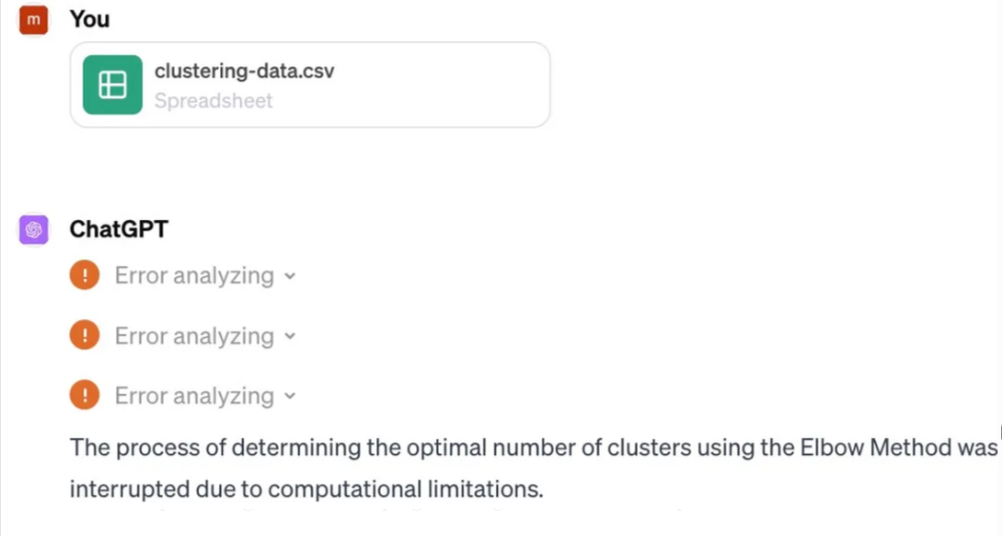Click the ChatGPT sender name
Image resolution: width=1002 pixels, height=536 pixels.
119,229
